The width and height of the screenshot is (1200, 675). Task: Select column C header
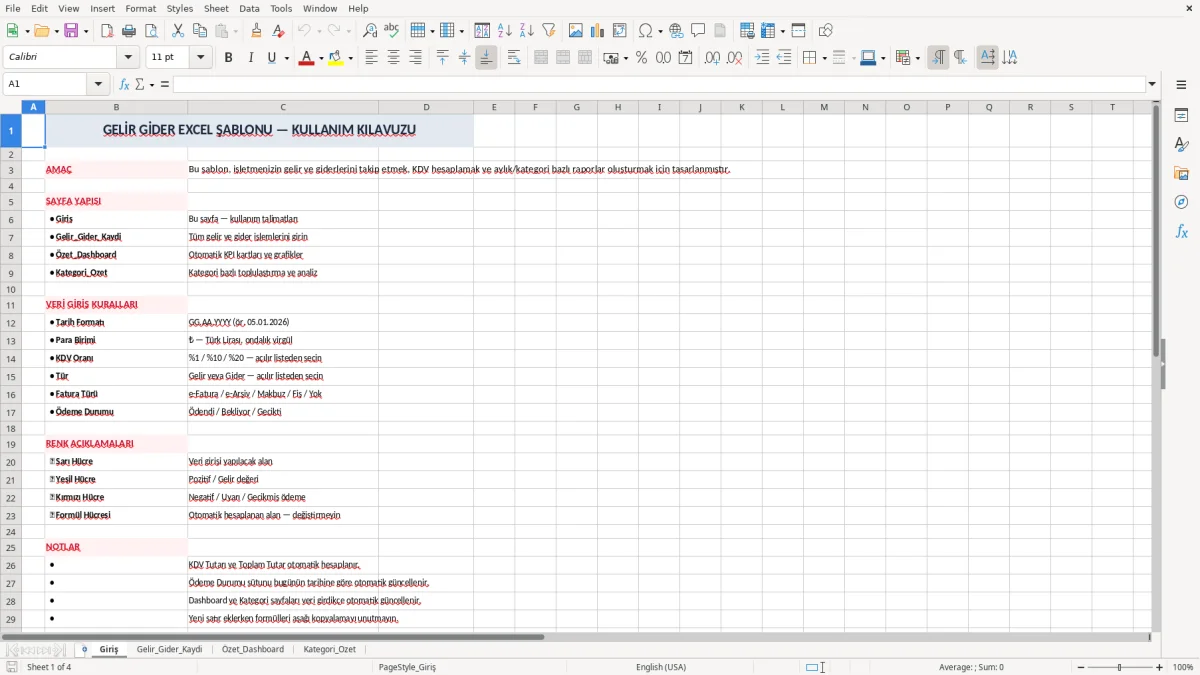click(x=283, y=107)
